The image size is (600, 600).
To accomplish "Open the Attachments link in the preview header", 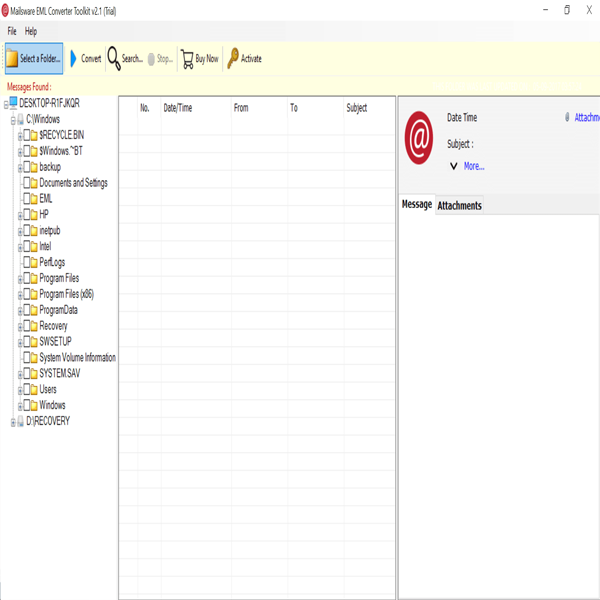I will 587,117.
